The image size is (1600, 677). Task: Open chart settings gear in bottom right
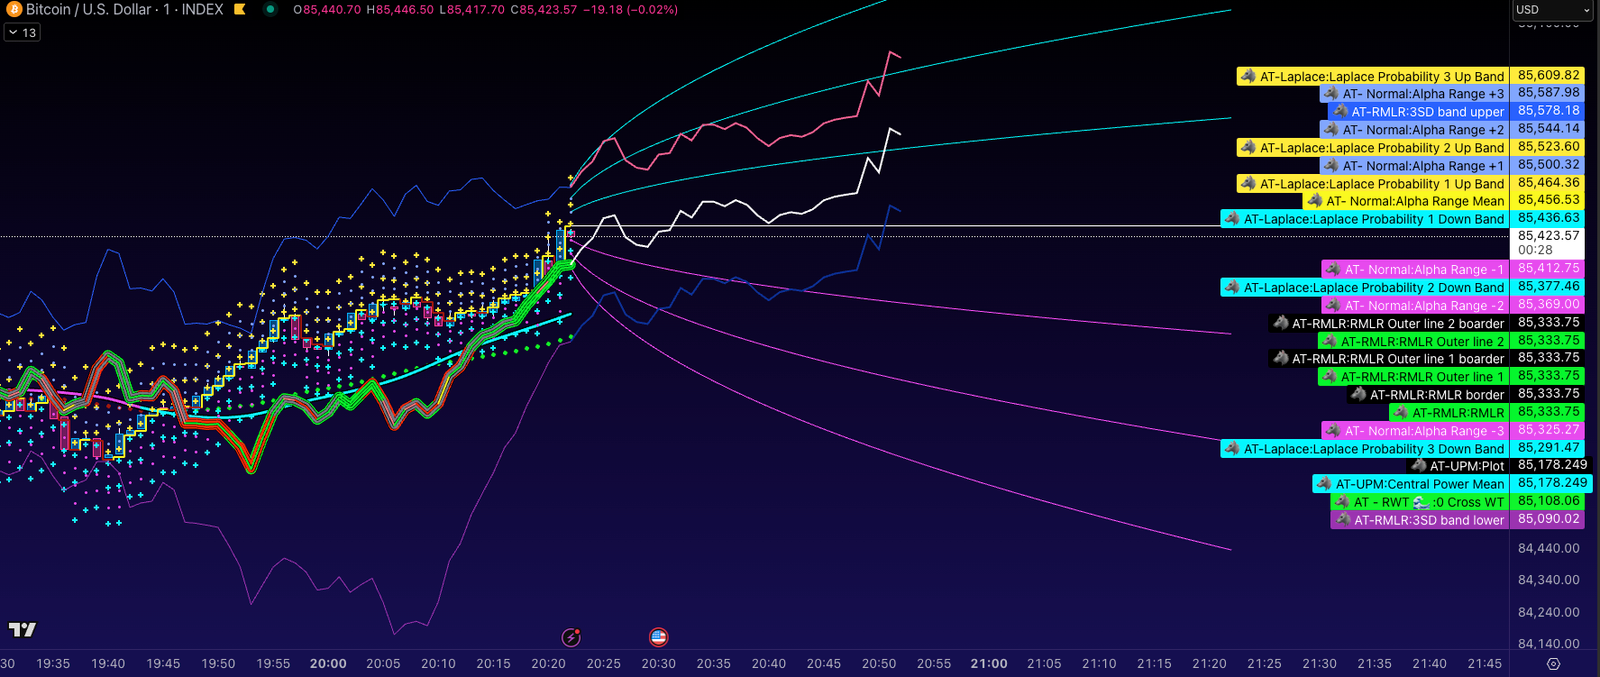click(1553, 664)
